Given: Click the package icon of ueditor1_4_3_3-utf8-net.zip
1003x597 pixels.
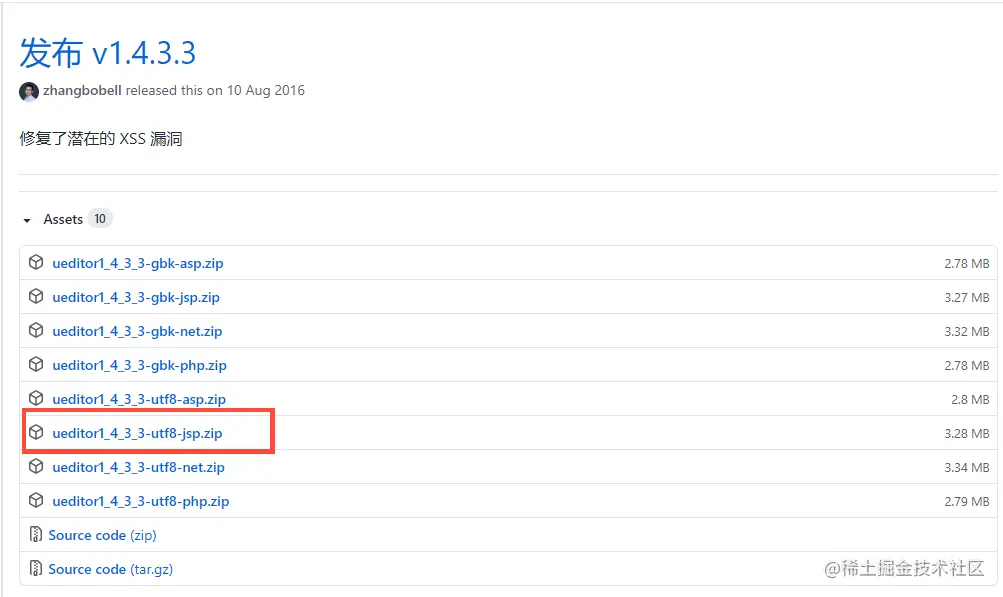Looking at the screenshot, I should pyautogui.click(x=36, y=466).
